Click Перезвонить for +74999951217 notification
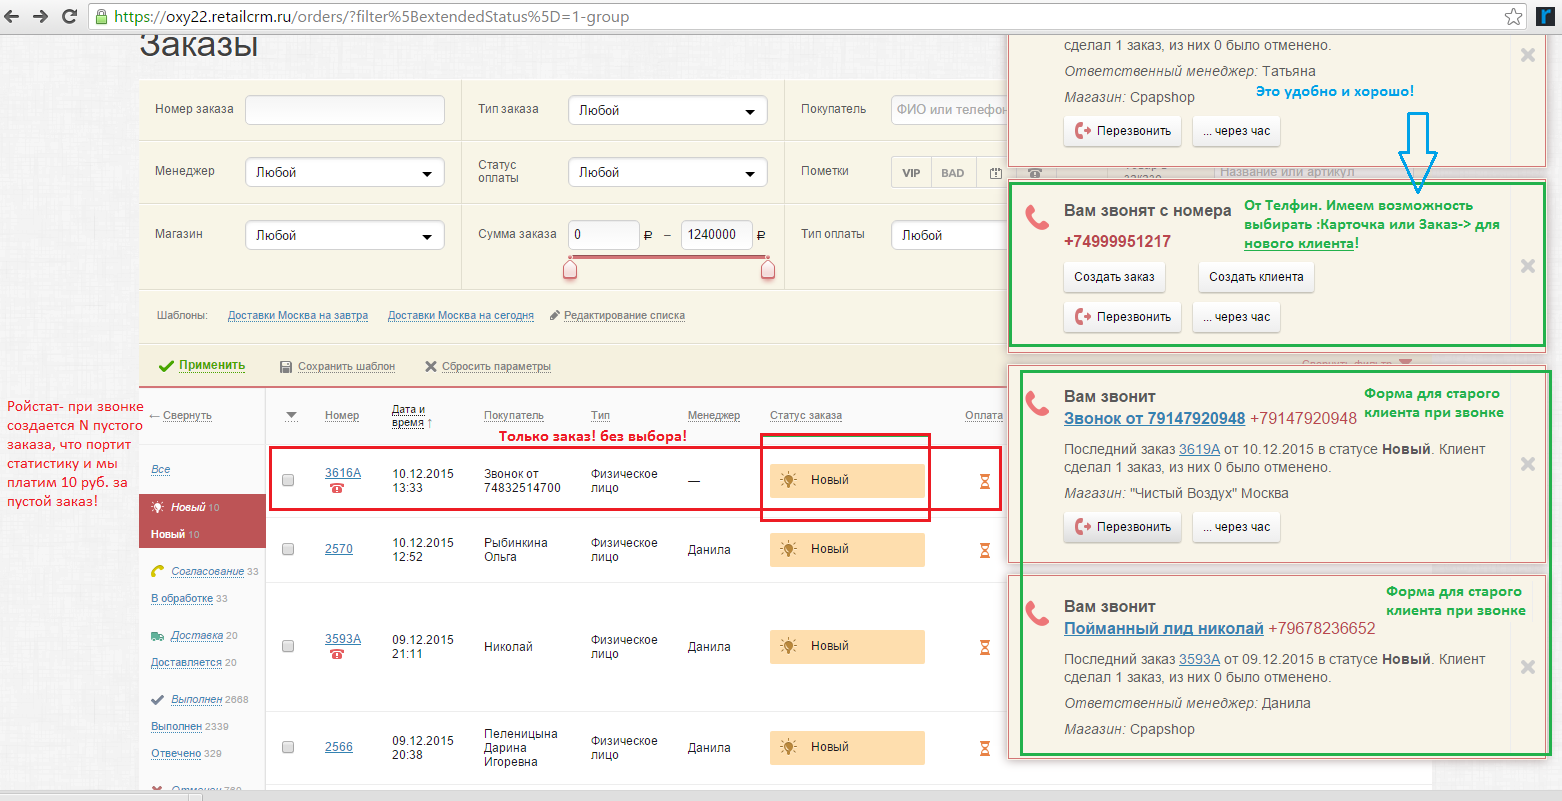This screenshot has width=1562, height=801. pyautogui.click(x=1122, y=317)
